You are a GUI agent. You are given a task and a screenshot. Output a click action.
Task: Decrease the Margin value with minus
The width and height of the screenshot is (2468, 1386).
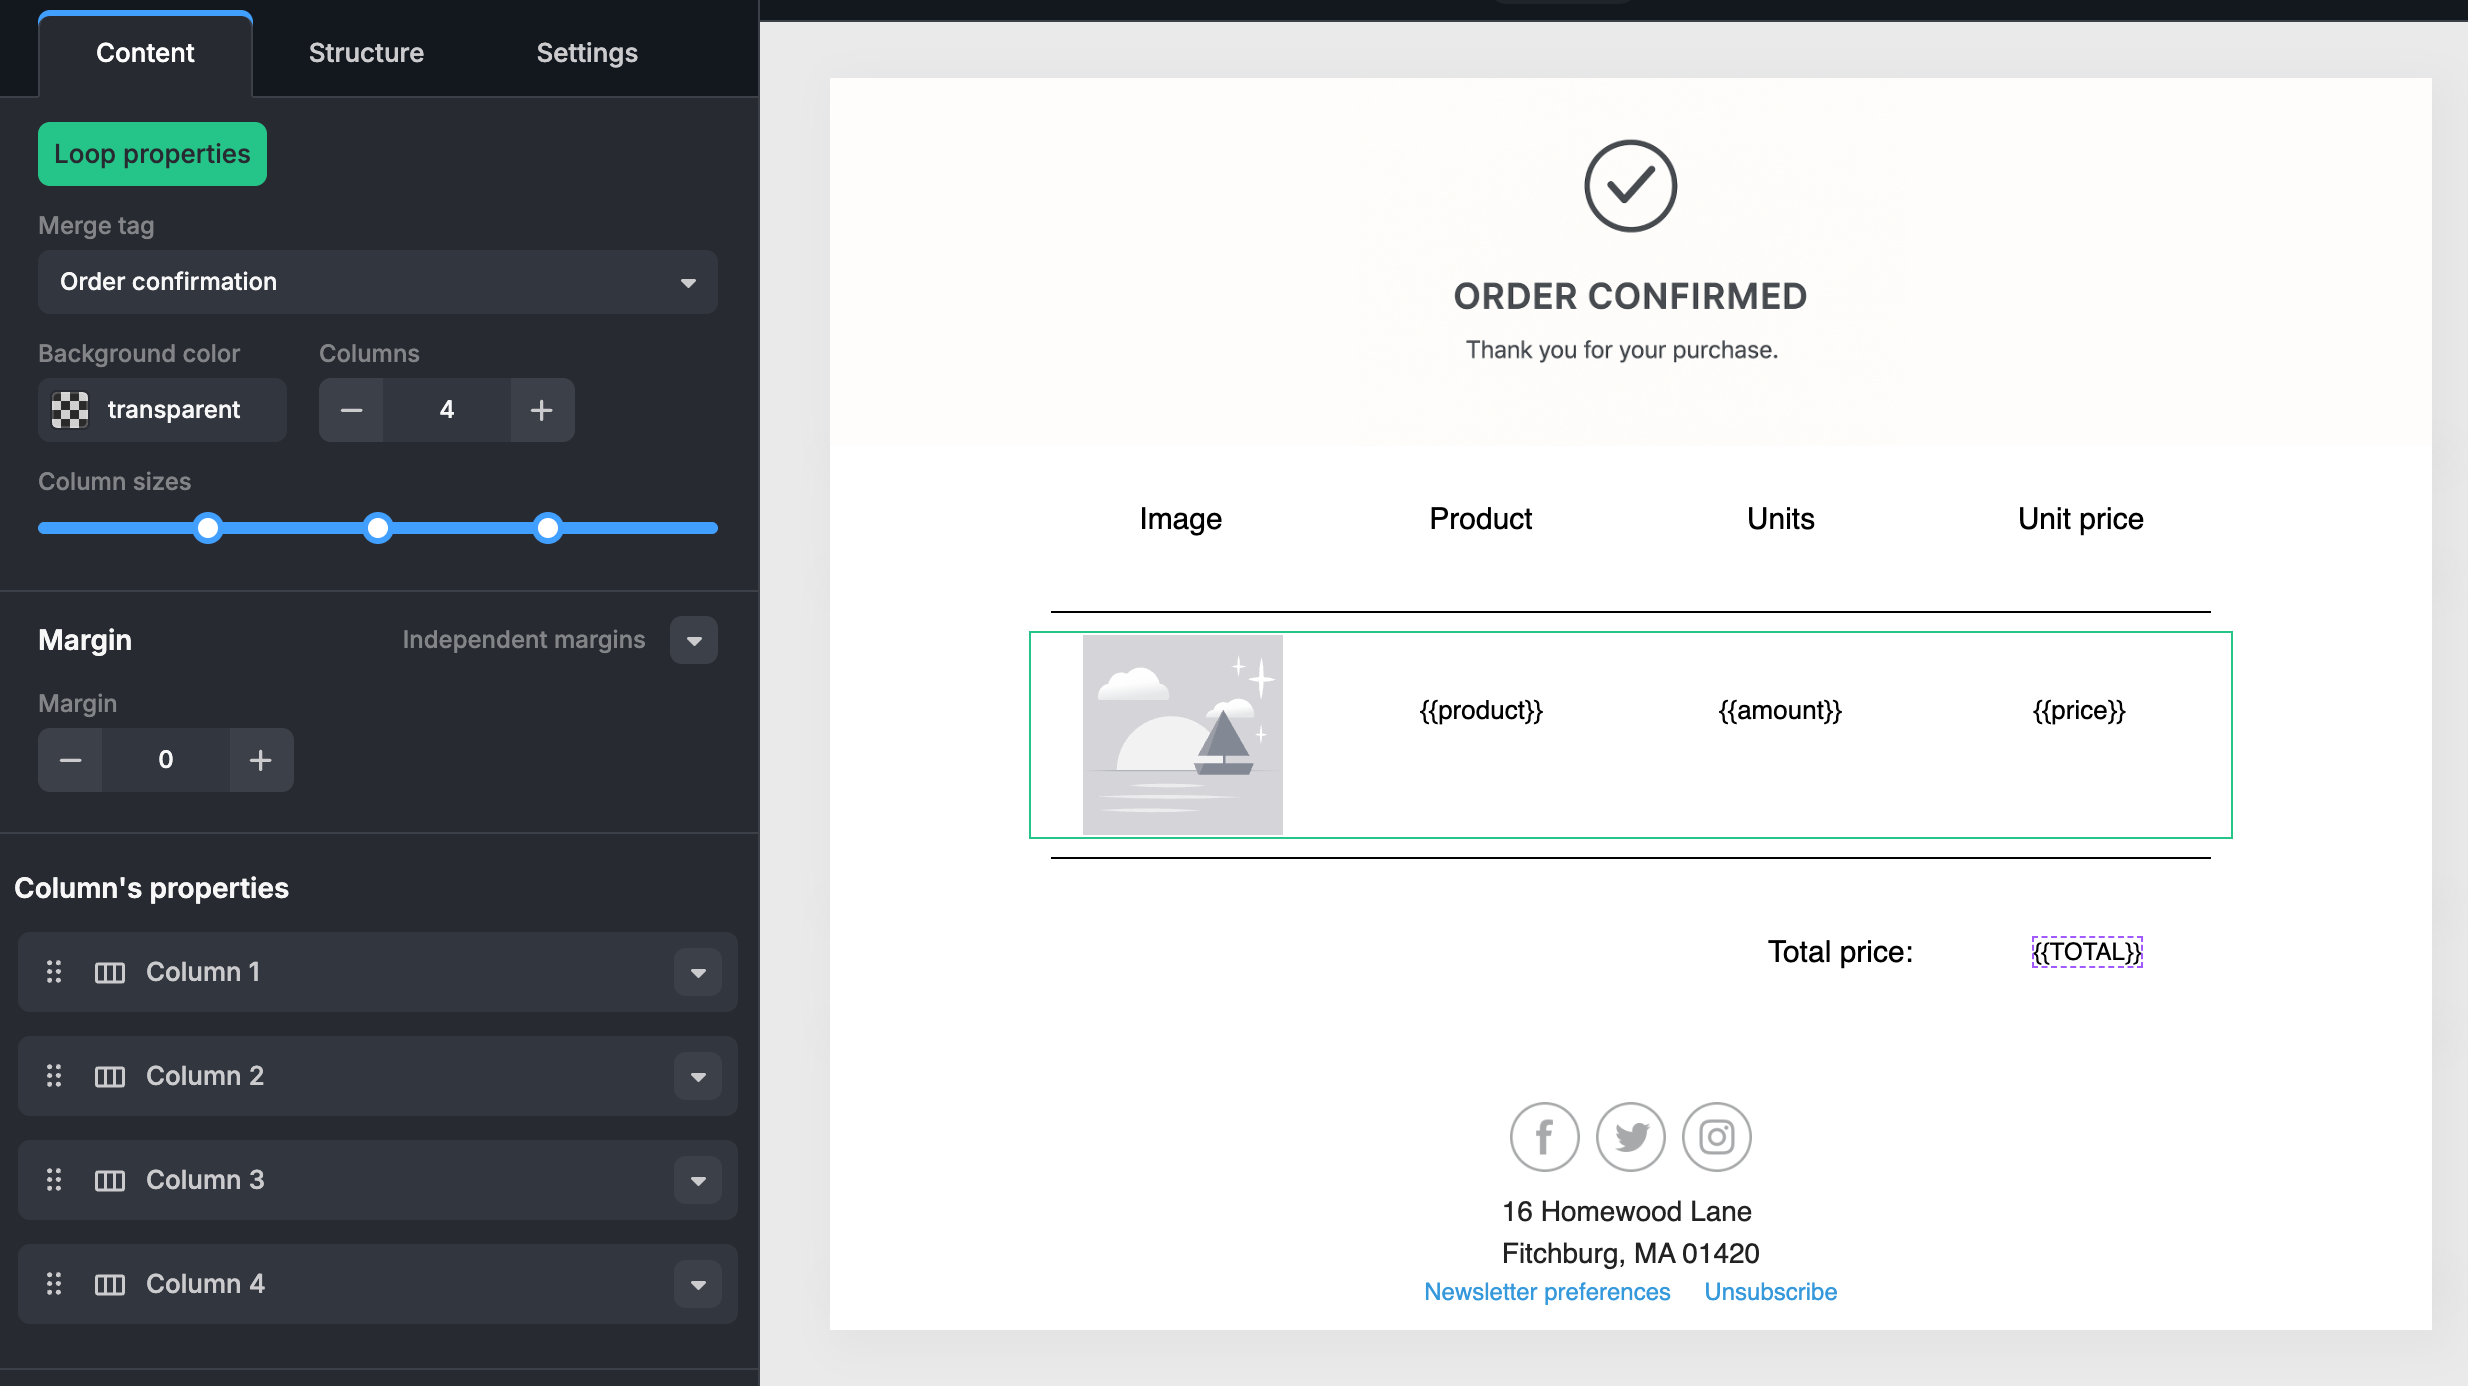[x=70, y=760]
